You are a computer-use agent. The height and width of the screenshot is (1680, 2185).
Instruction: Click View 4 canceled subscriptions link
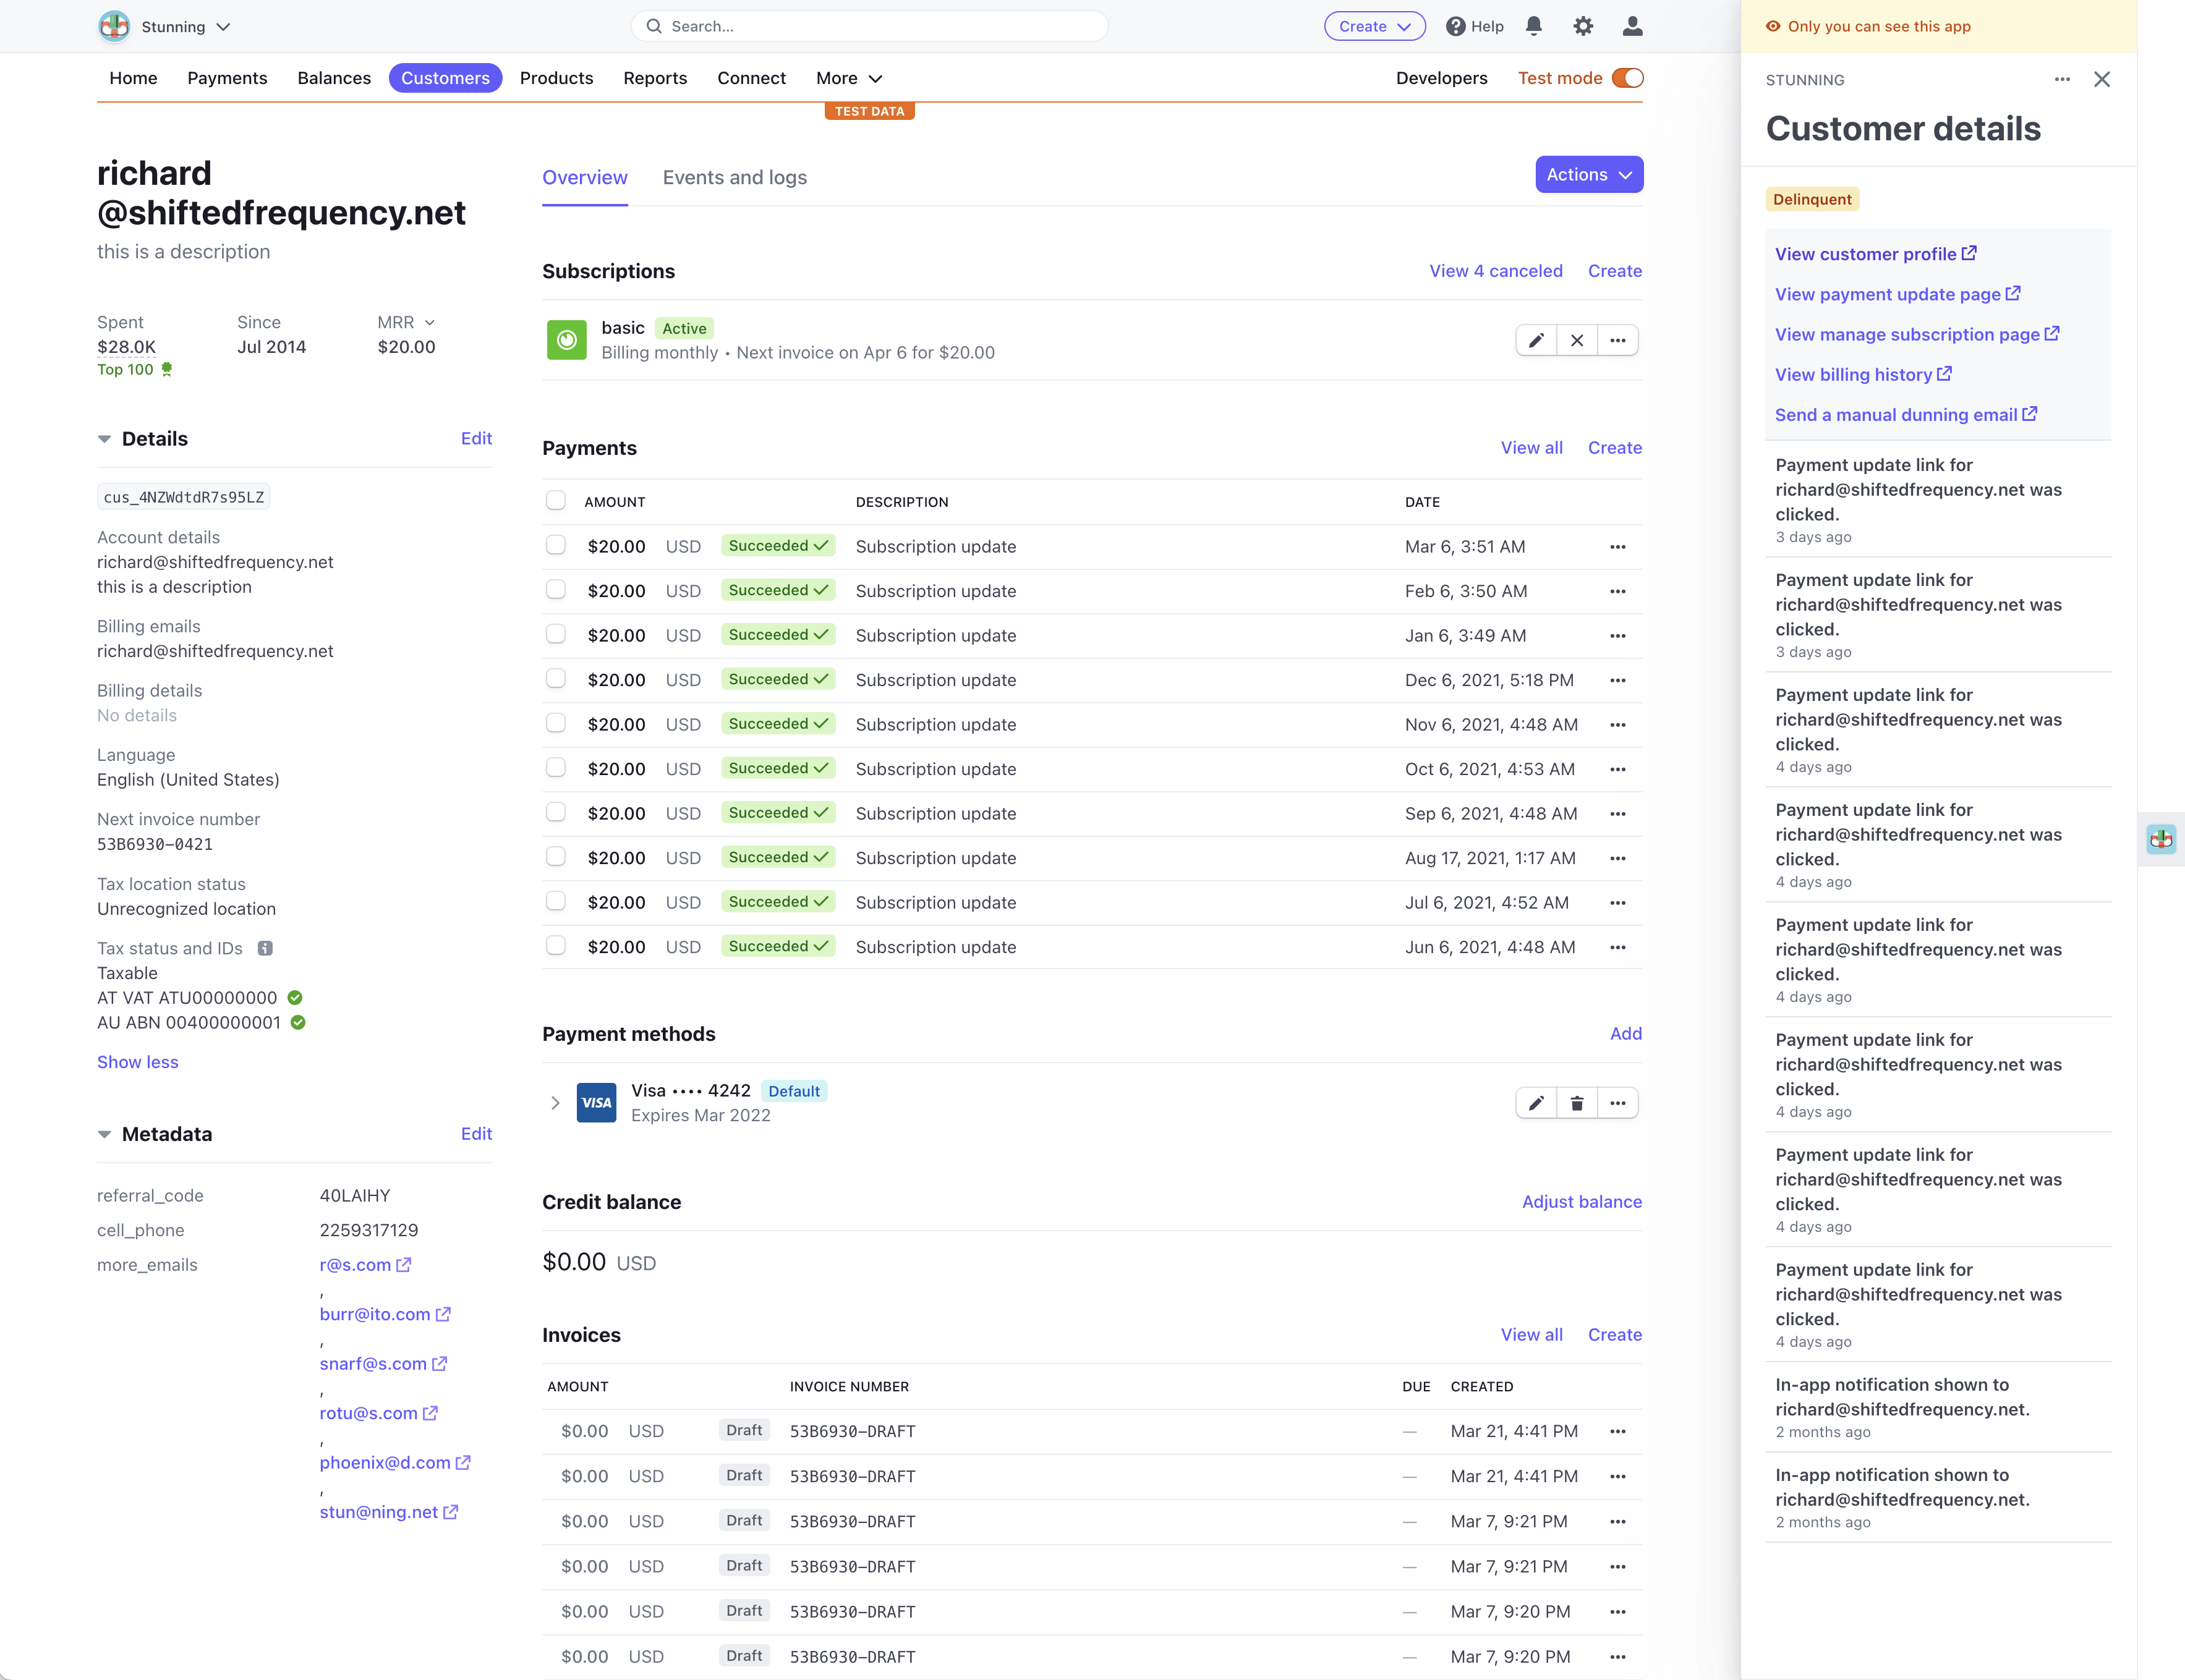(1495, 271)
